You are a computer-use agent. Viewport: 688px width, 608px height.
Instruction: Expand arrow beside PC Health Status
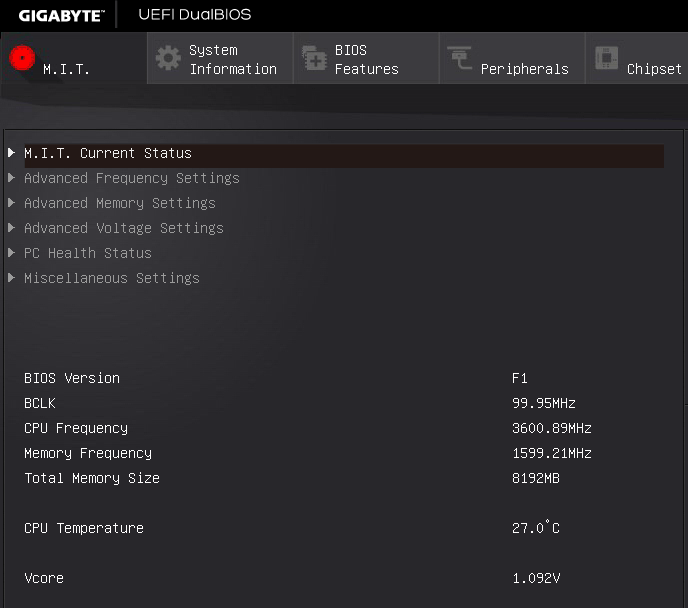point(11,253)
